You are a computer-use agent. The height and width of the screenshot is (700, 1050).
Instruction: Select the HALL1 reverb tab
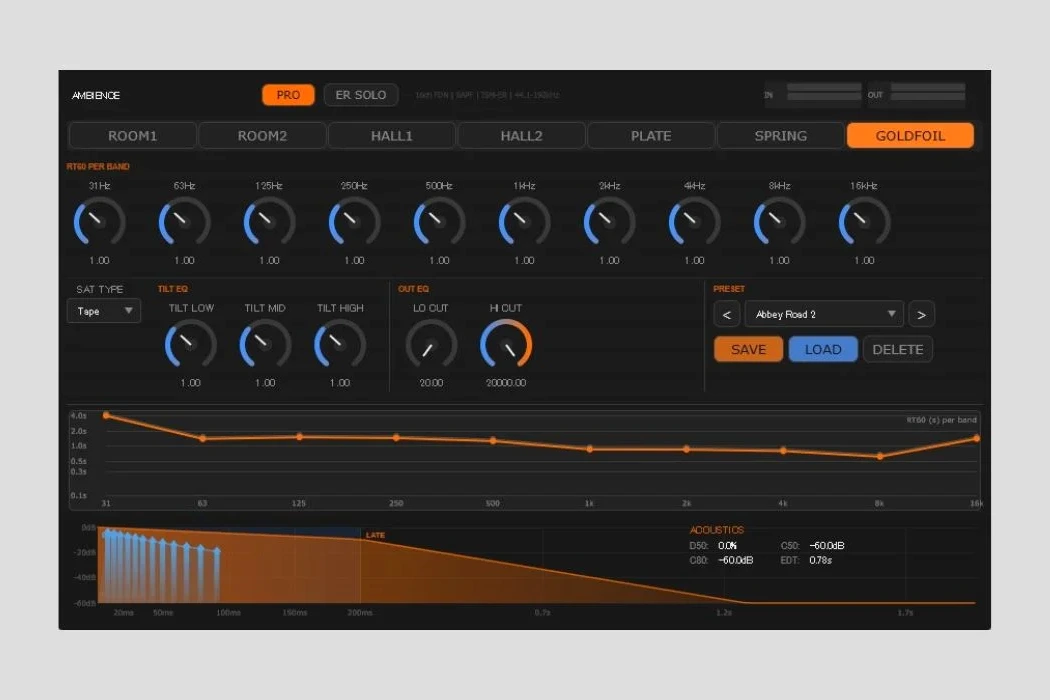click(x=392, y=136)
